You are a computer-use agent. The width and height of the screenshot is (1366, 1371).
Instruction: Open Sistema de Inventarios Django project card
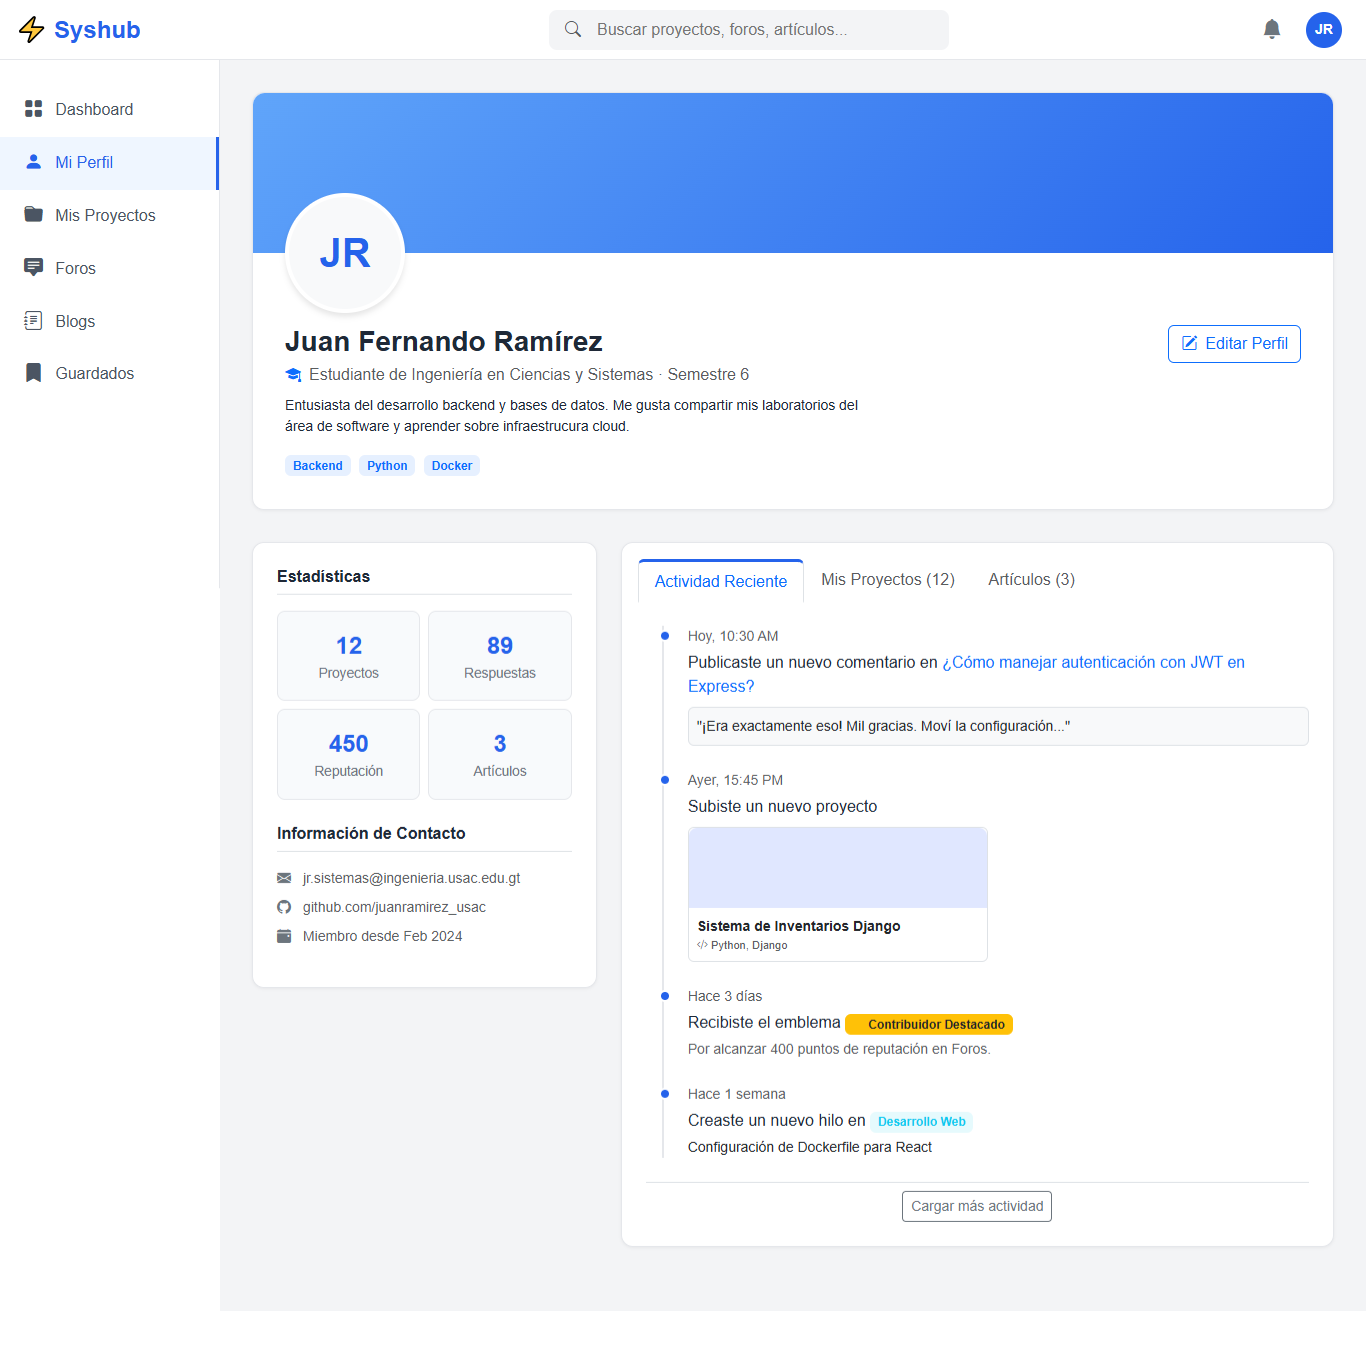(x=837, y=894)
